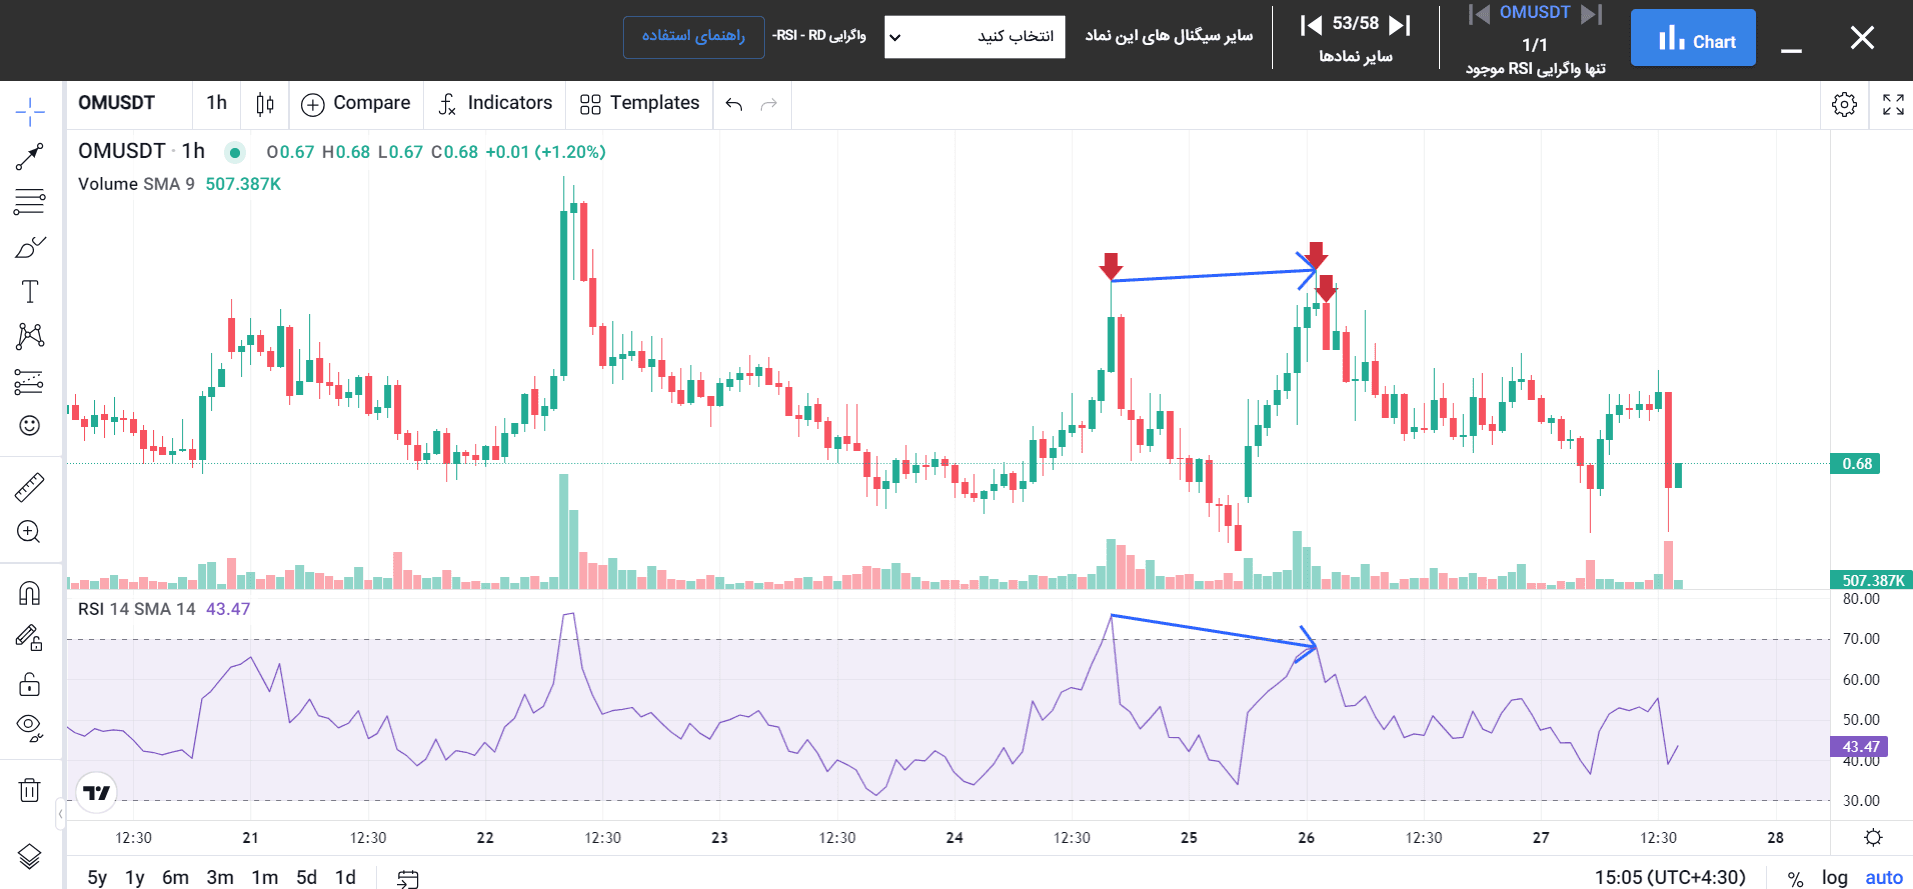The height and width of the screenshot is (889, 1913).
Task: Expand the signal selection dropdown
Action: click(974, 37)
